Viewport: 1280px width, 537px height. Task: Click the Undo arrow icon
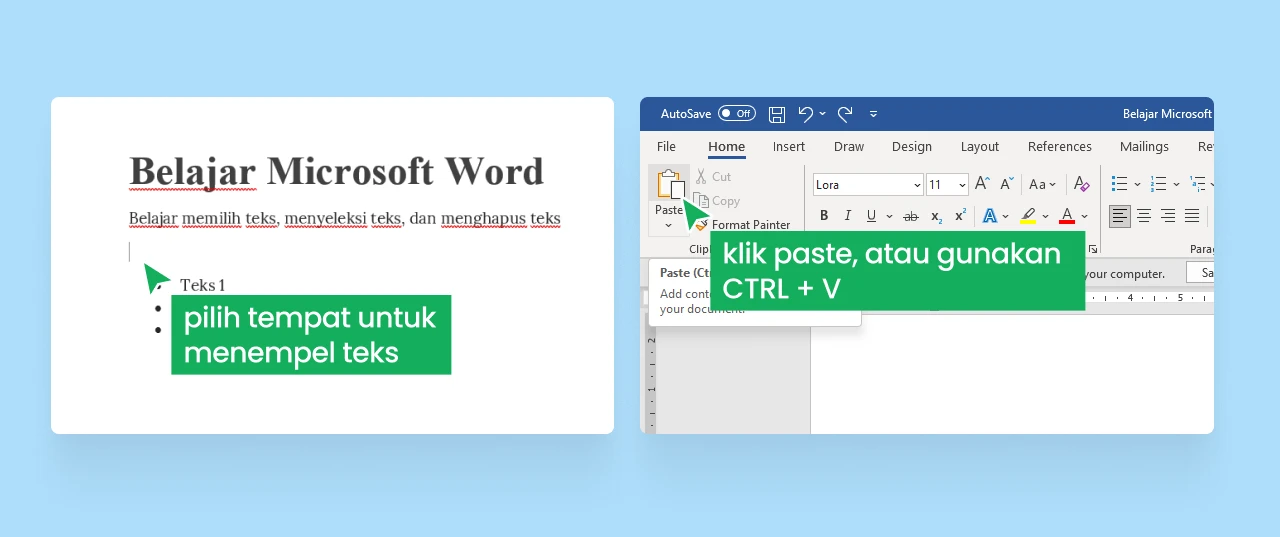click(806, 114)
